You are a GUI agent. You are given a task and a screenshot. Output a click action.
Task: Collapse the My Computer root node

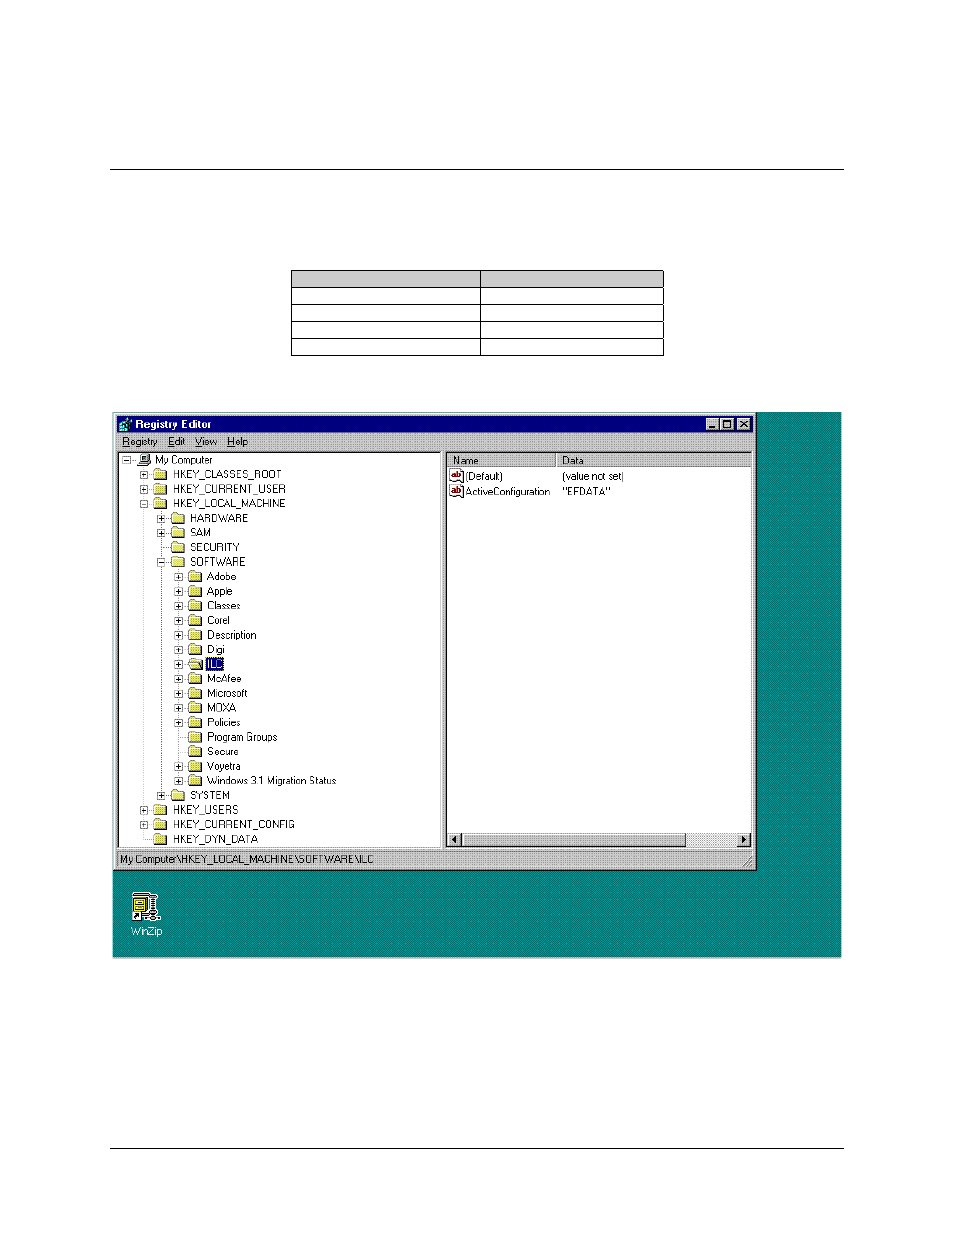pos(127,460)
